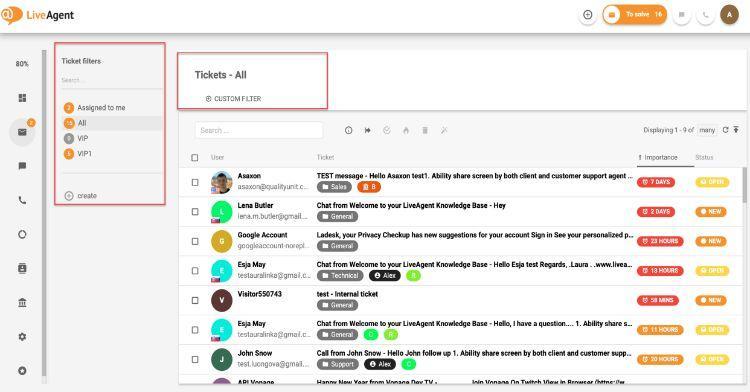
Task: Click Alex agent tag on John Snow ticket
Action: click(380, 364)
